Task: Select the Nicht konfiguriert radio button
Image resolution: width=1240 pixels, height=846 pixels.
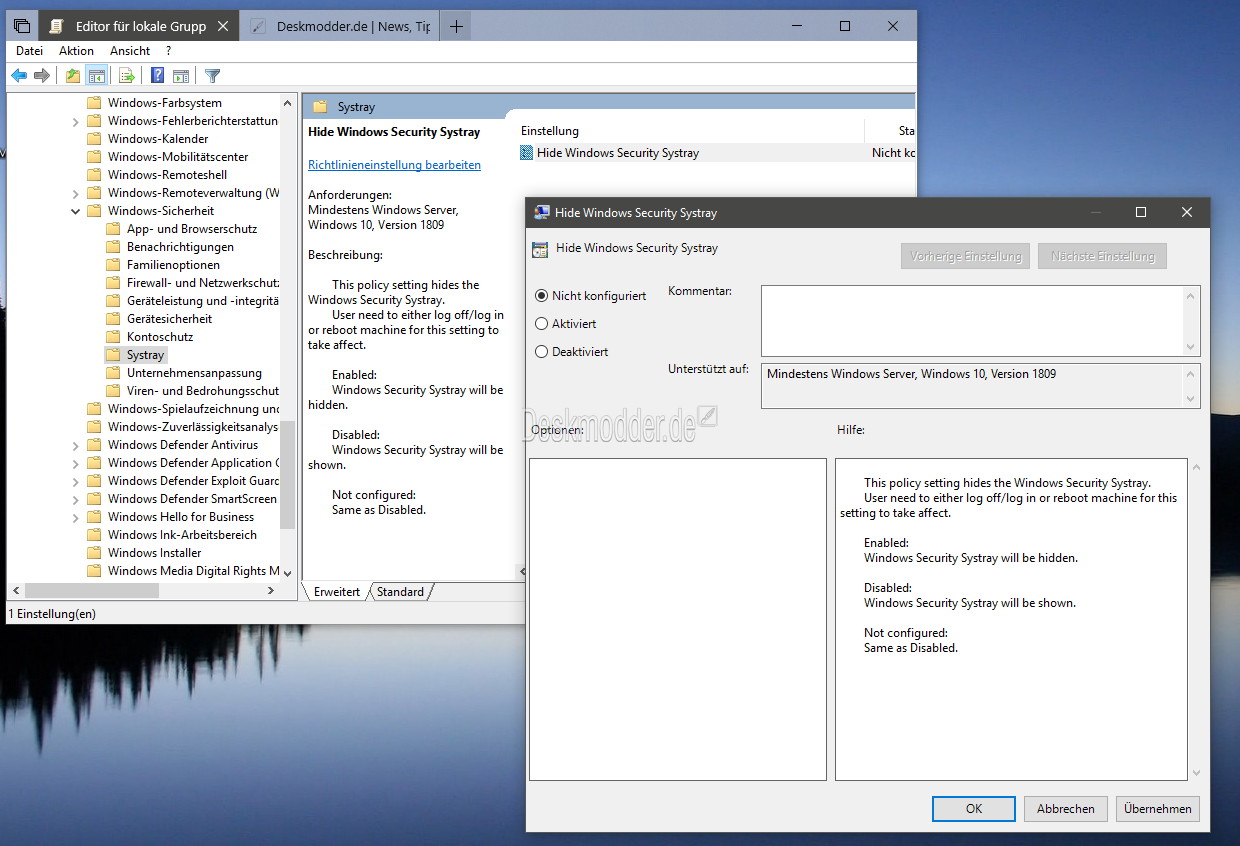Action: coord(542,296)
